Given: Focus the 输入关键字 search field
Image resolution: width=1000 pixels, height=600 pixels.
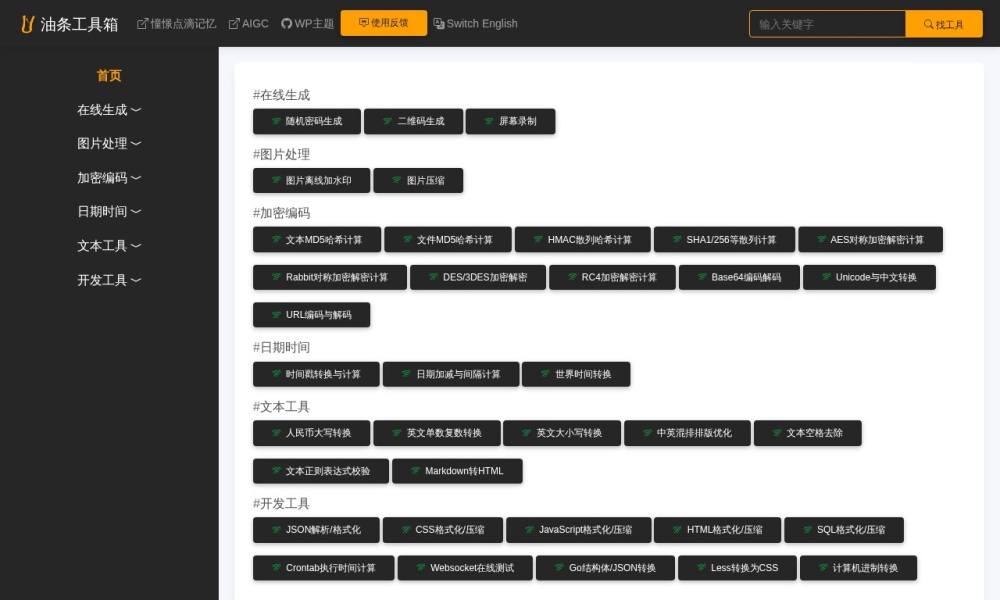Looking at the screenshot, I should point(826,24).
